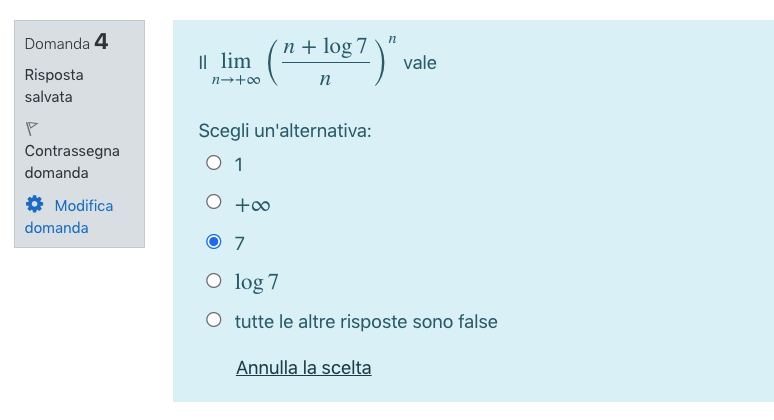Screen dimensions: 774x420
Task: Choose the +∞ radio button
Action: (214, 202)
